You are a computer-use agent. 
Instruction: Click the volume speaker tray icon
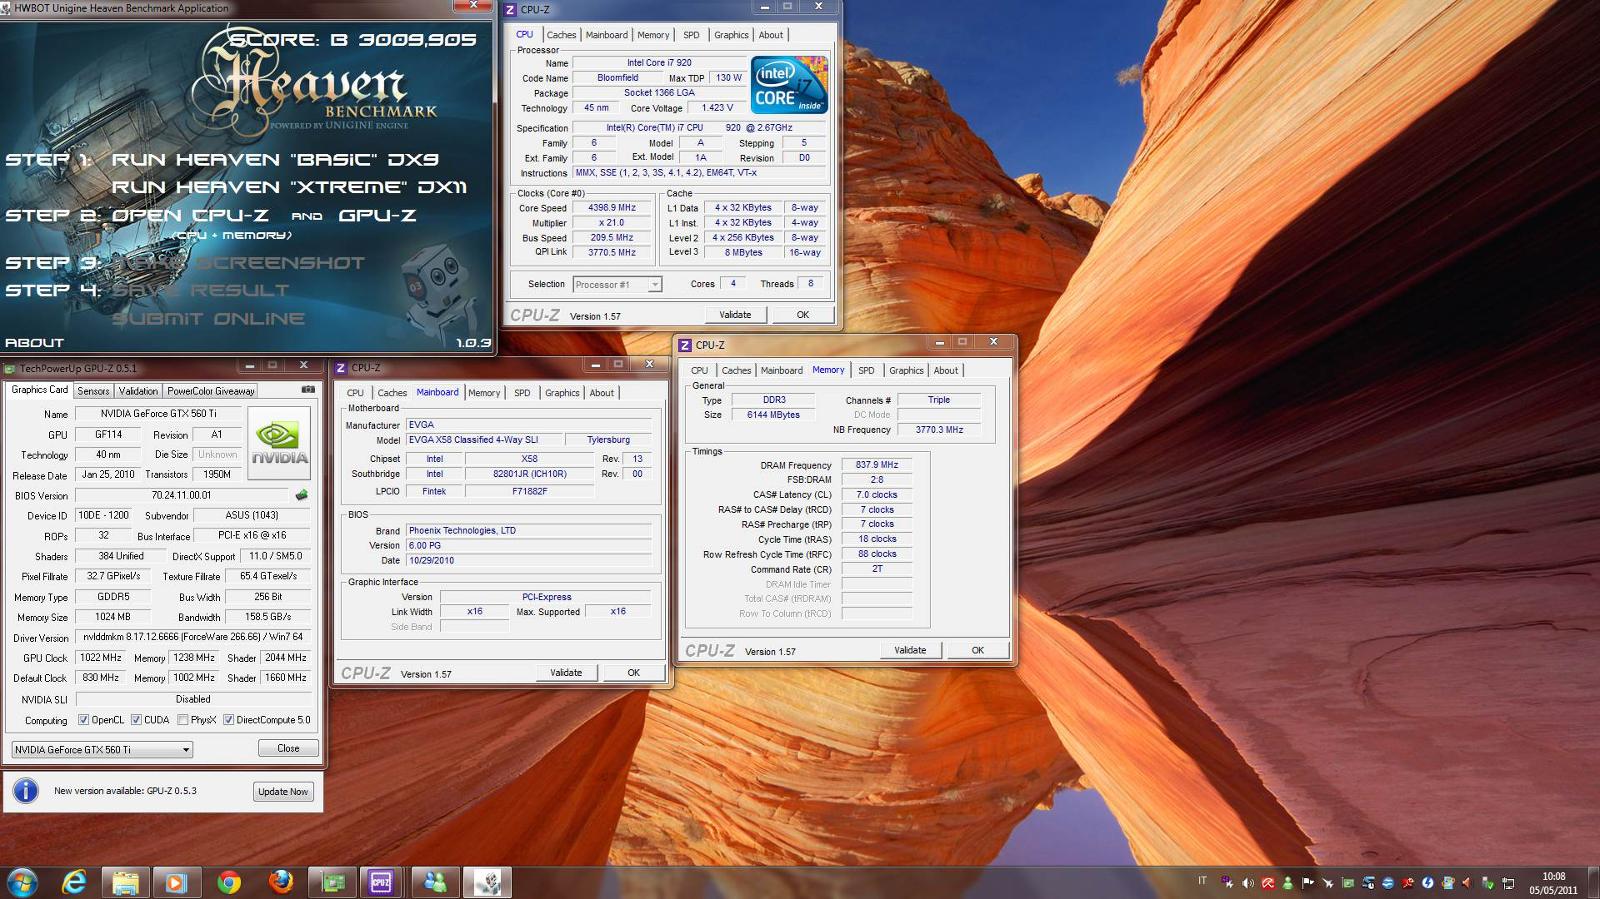(1247, 883)
